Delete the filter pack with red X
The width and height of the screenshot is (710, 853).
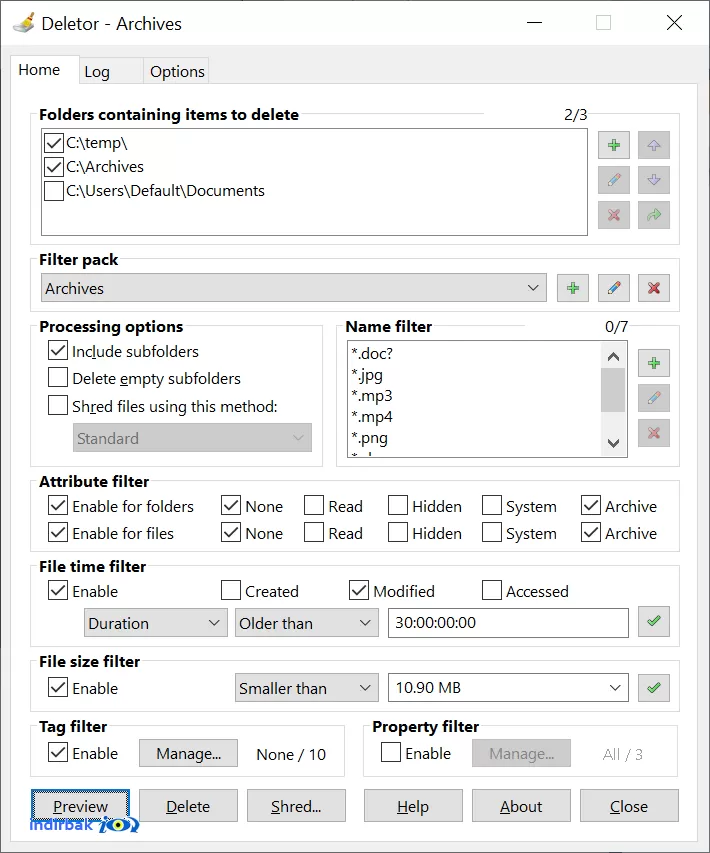point(653,288)
